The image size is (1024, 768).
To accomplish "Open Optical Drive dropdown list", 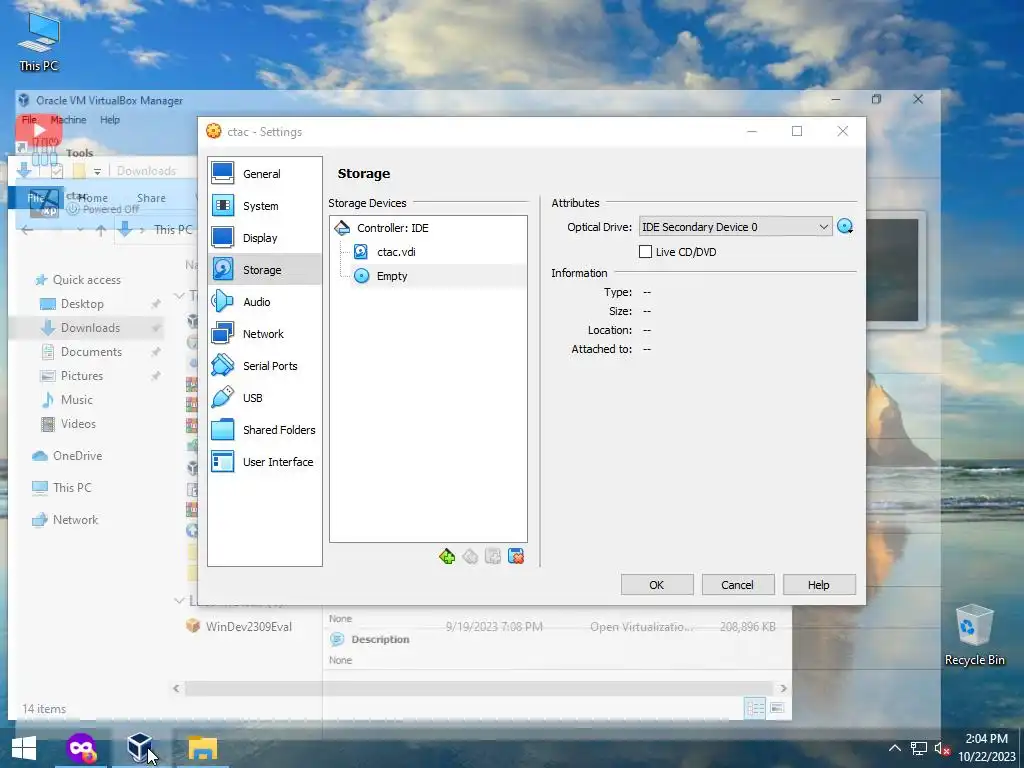I will 735,227.
